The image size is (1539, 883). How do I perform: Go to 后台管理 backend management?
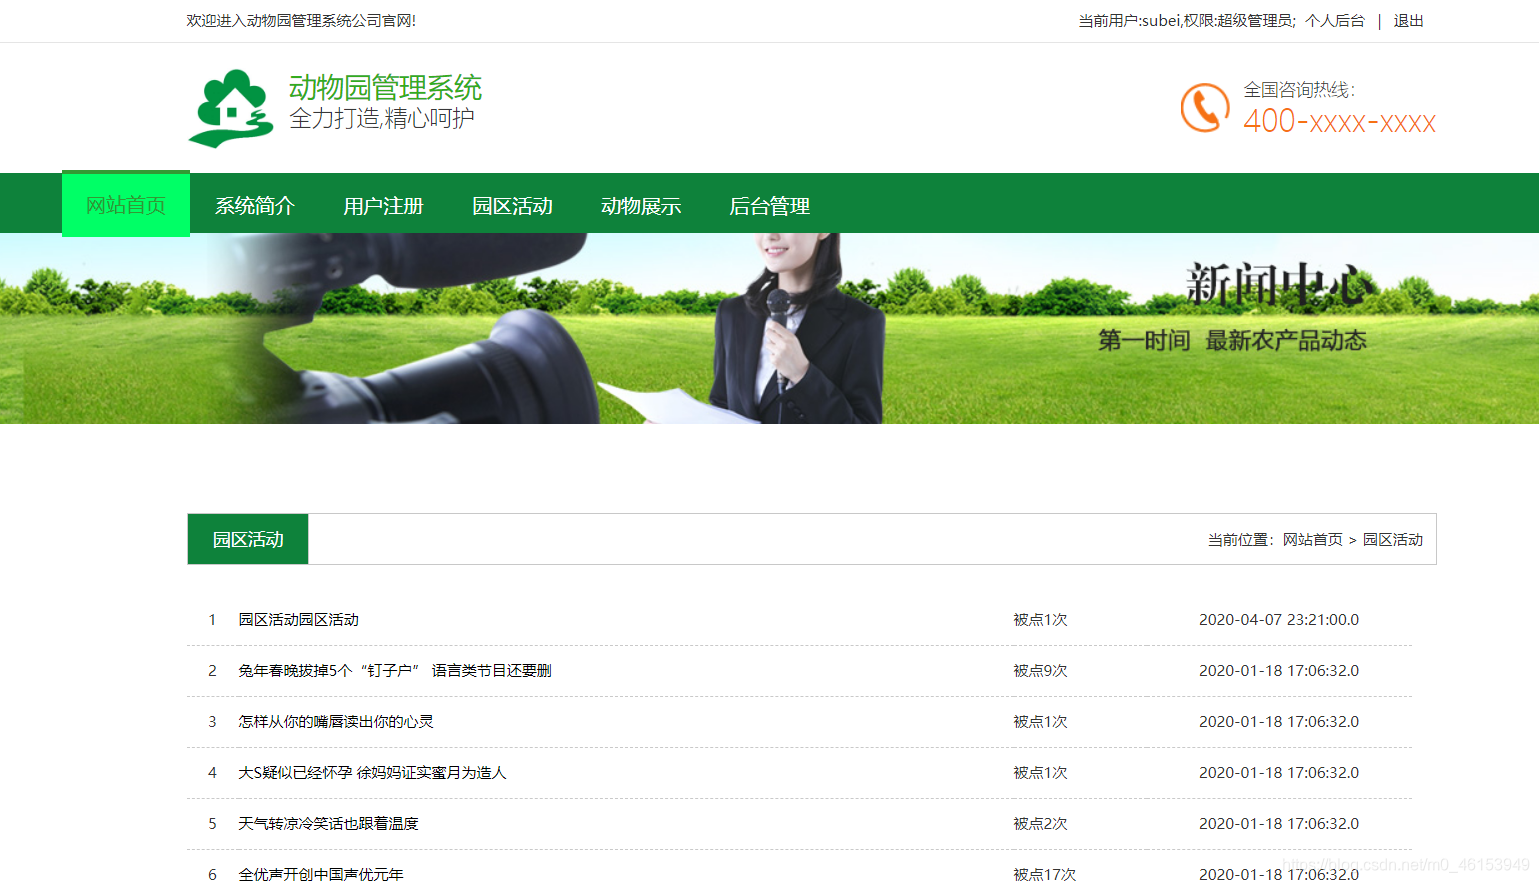pyautogui.click(x=770, y=205)
